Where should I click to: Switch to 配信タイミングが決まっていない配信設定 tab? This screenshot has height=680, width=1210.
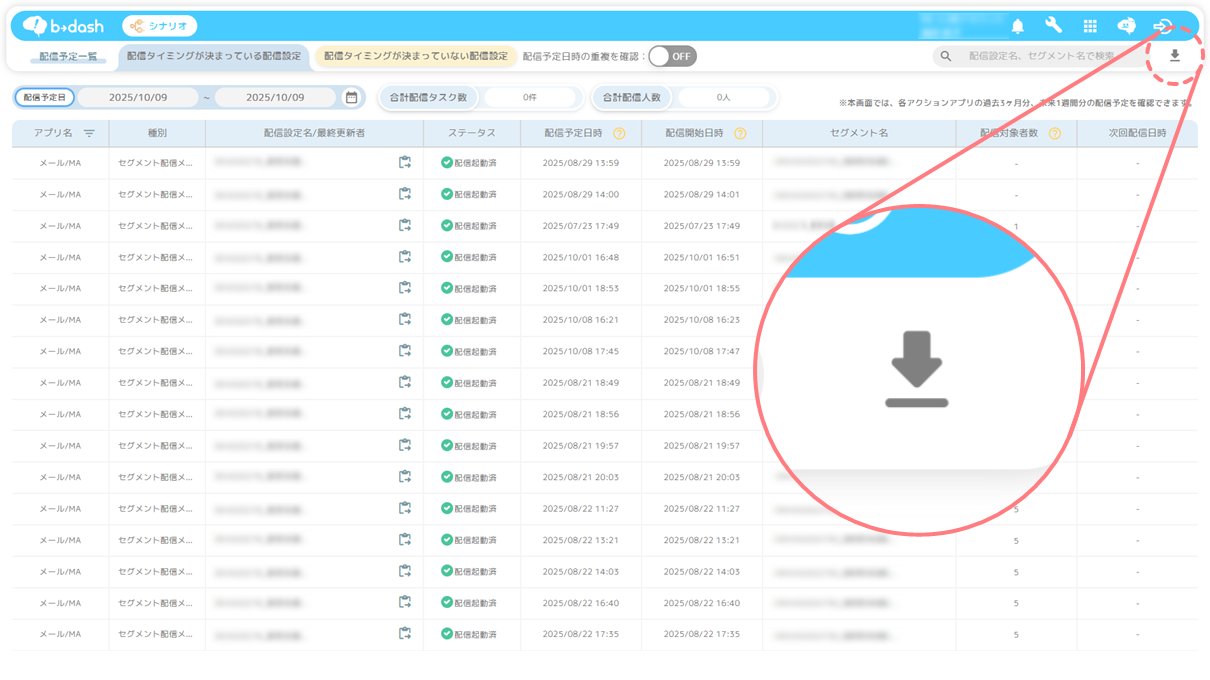(x=414, y=56)
